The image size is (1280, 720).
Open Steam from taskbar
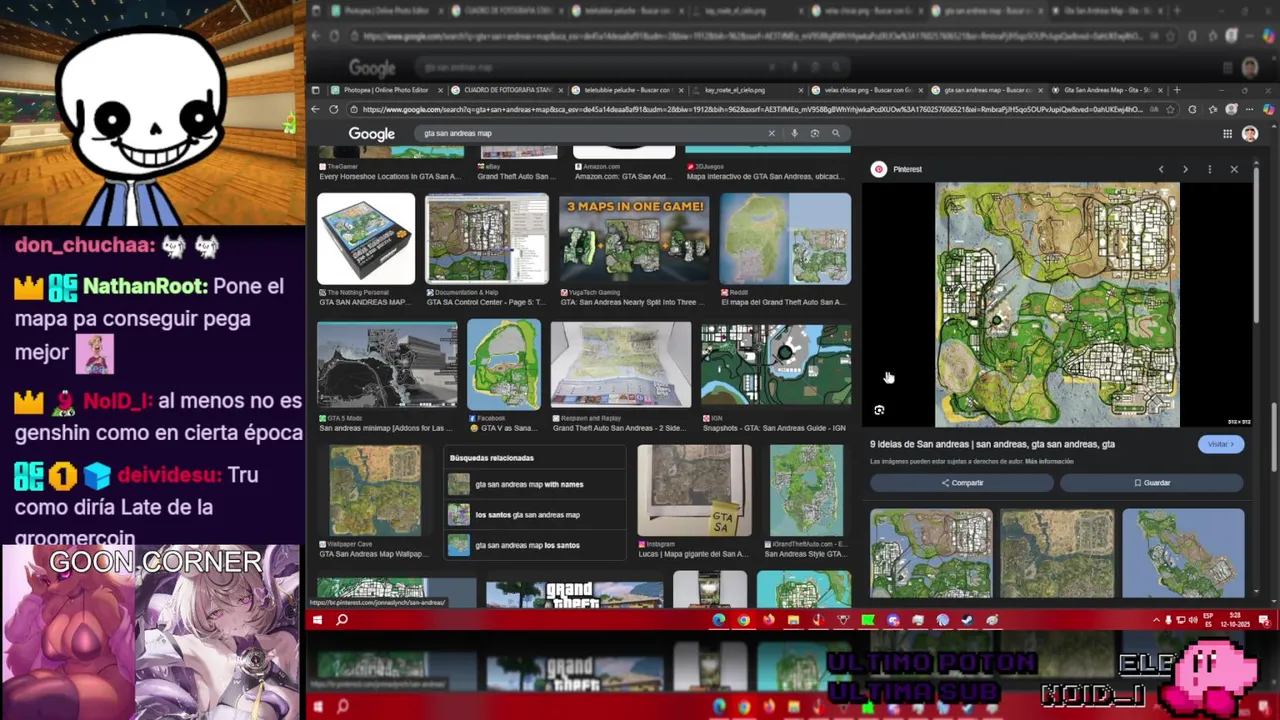click(967, 620)
